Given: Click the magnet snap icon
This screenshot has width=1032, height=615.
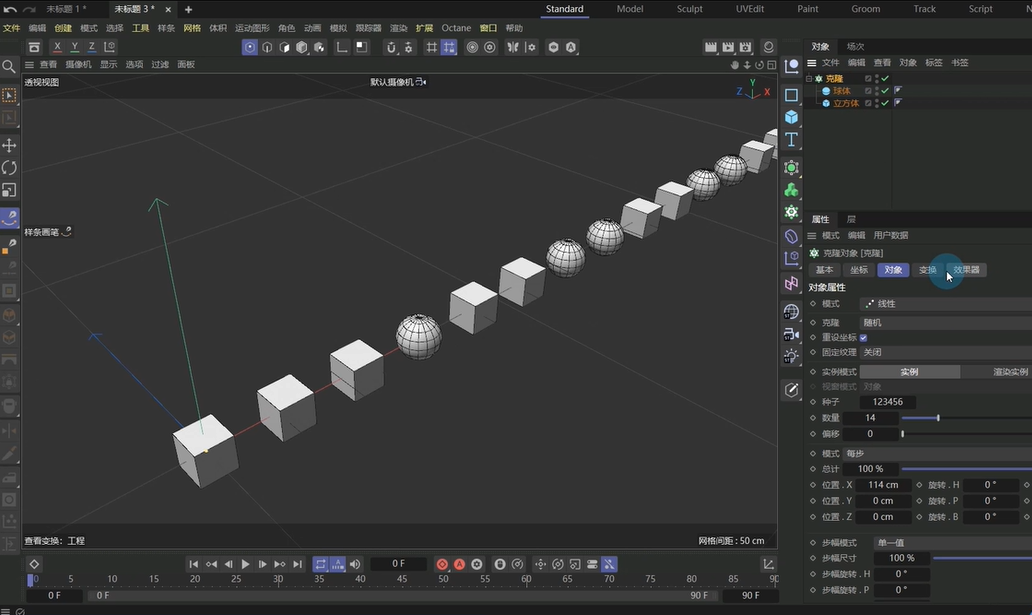Looking at the screenshot, I should pos(391,47).
